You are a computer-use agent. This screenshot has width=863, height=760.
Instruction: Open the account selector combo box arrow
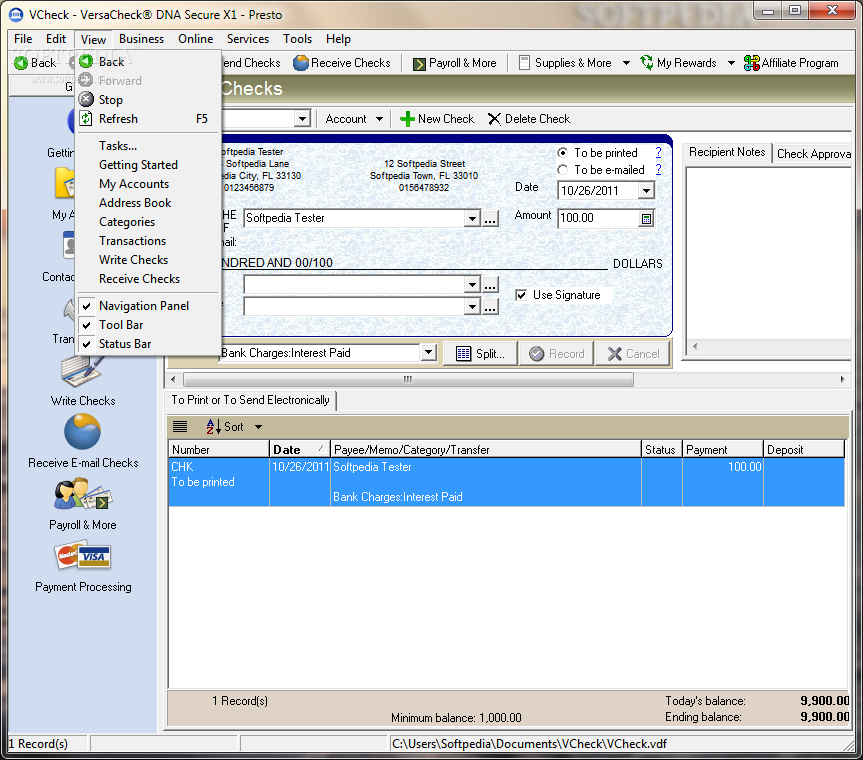pos(302,118)
